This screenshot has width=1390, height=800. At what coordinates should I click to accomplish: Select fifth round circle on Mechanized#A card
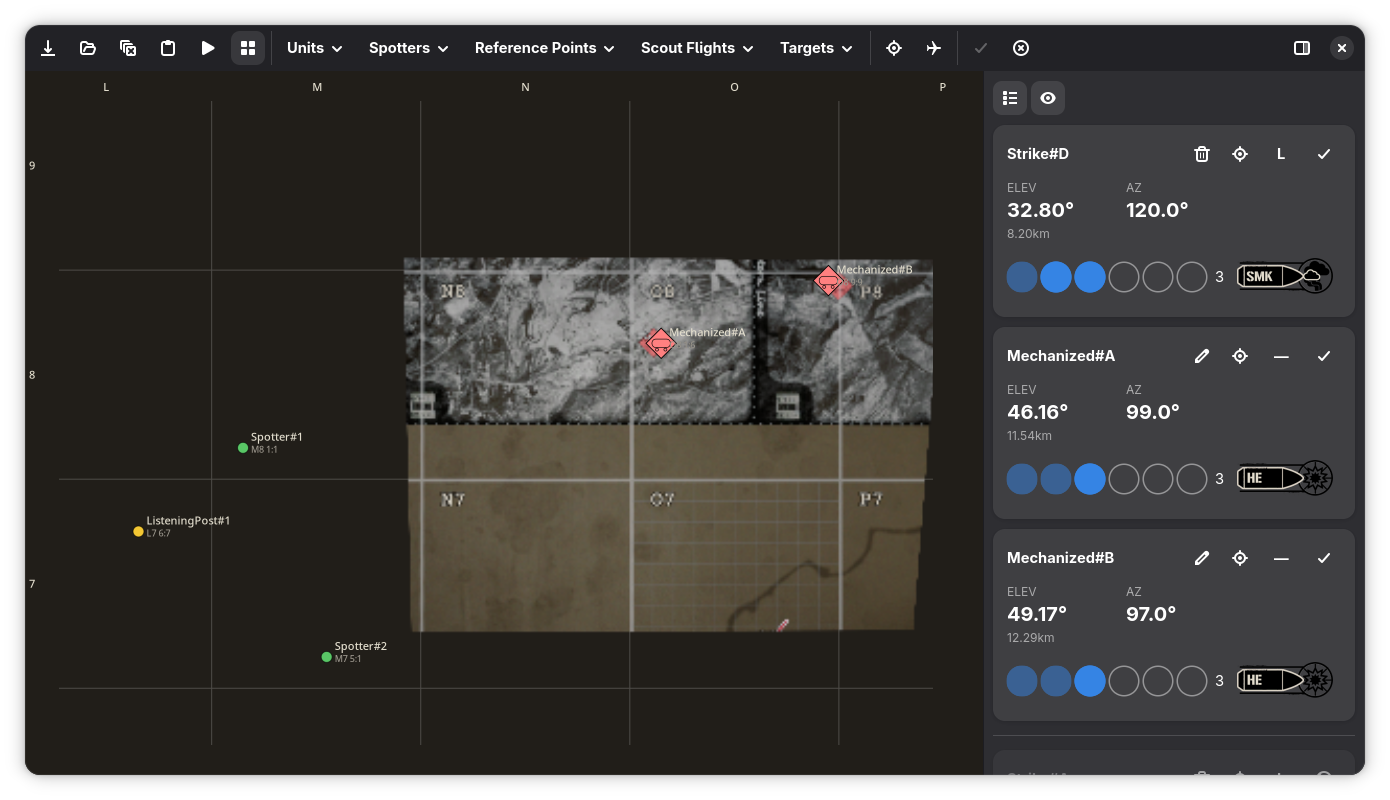(x=1158, y=479)
